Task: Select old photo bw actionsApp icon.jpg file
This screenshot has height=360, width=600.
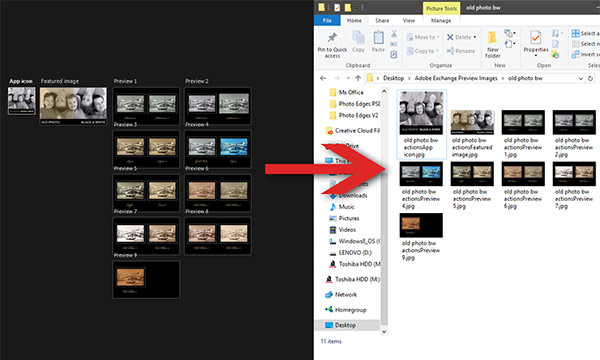Action: point(421,124)
